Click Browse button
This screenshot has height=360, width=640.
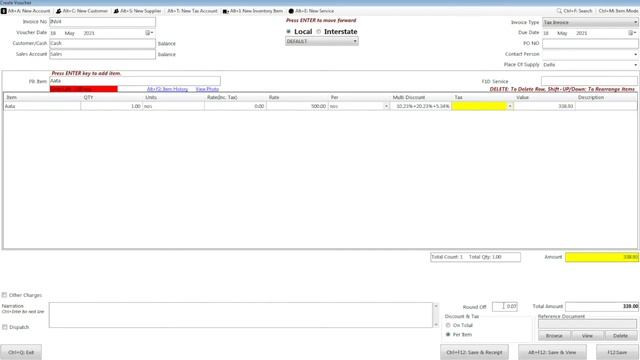pos(554,336)
